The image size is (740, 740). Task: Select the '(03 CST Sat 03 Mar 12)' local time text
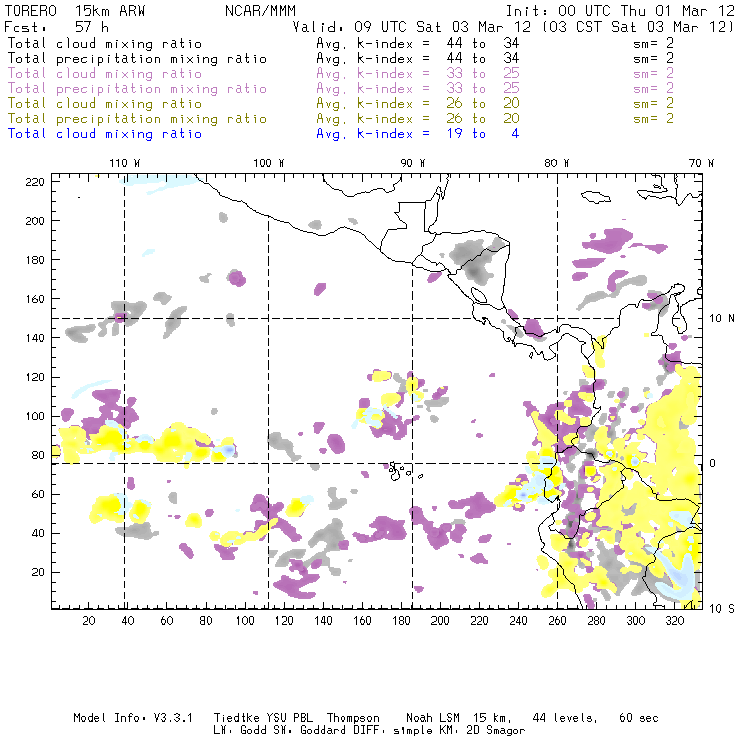[638, 27]
